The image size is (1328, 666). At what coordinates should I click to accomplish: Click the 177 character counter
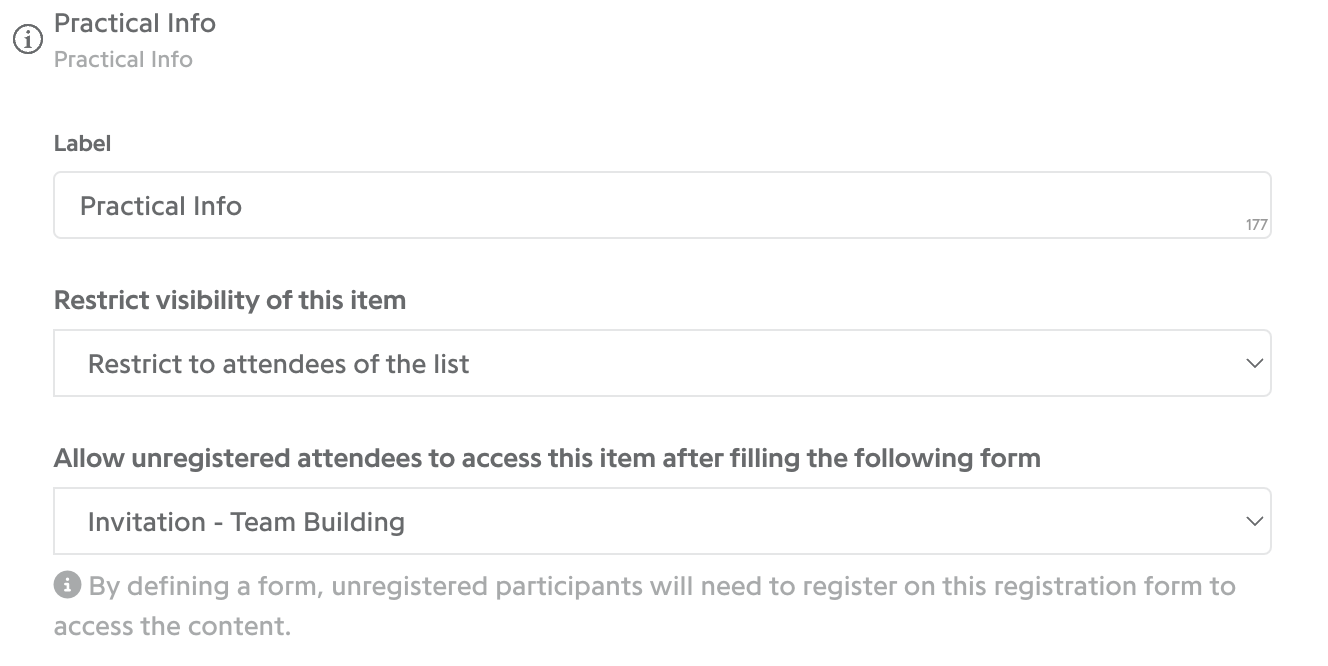pos(1257,225)
